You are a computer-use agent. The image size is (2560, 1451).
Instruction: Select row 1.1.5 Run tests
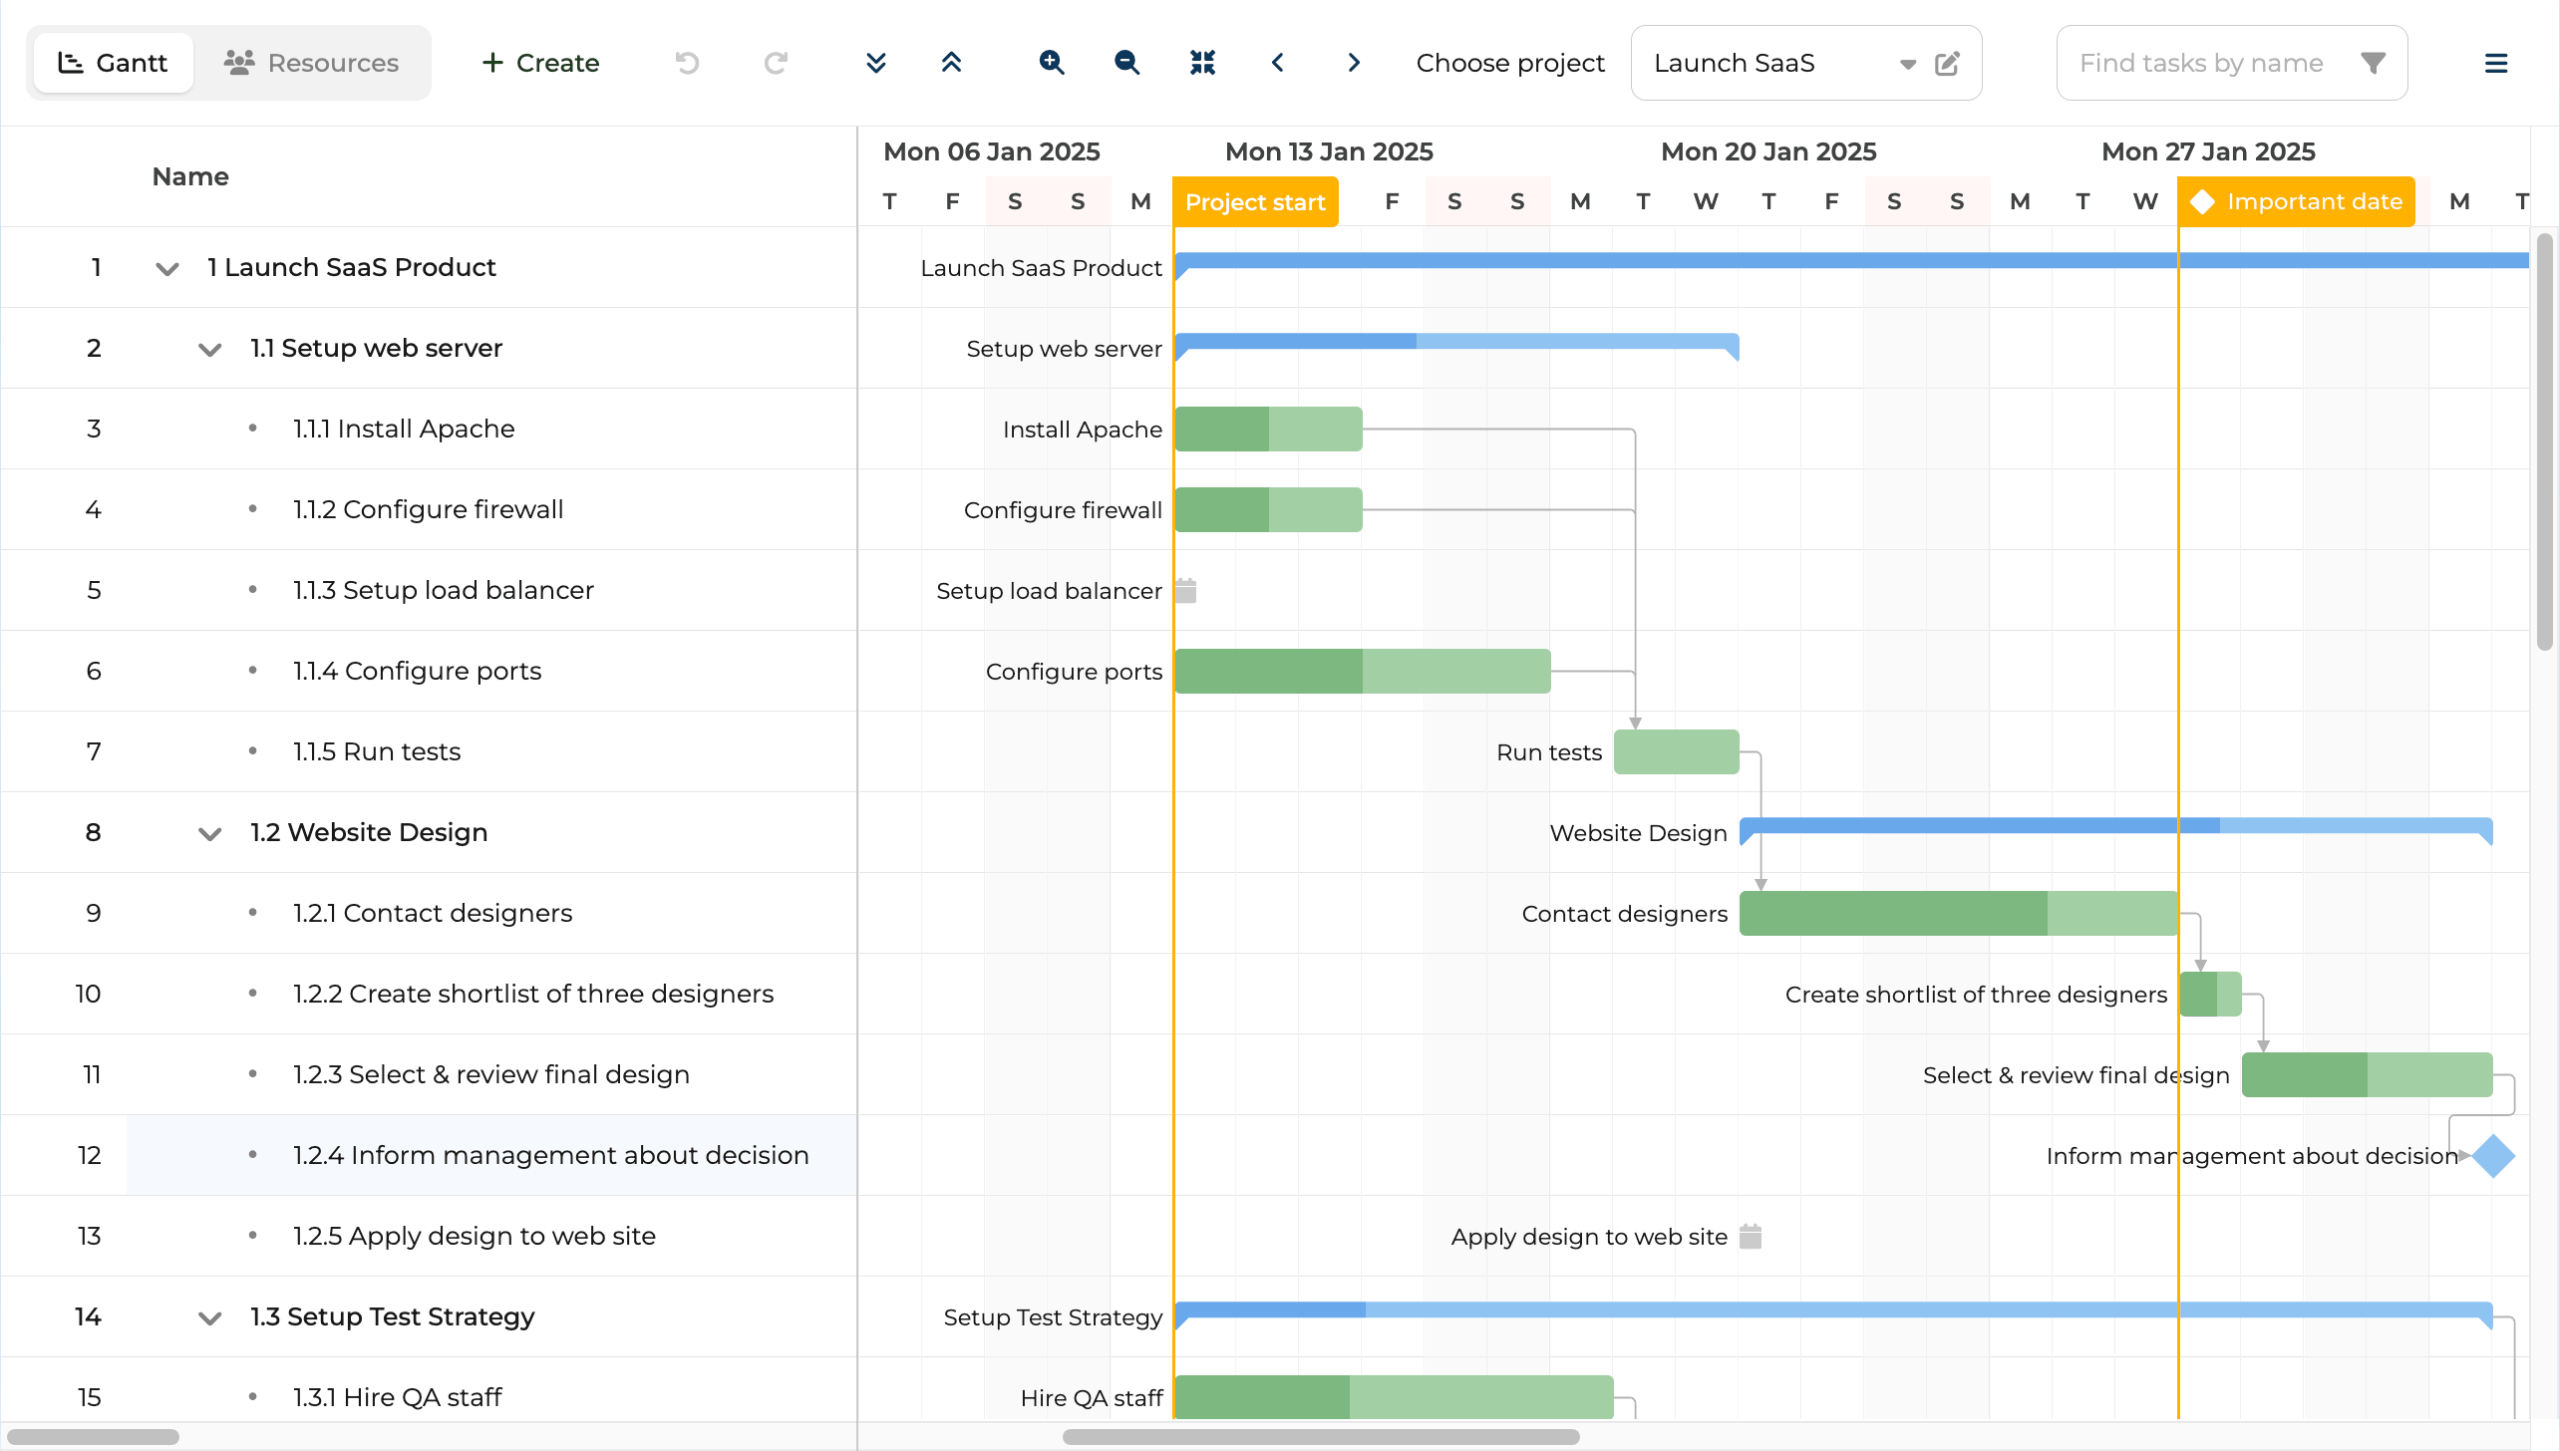[x=428, y=752]
